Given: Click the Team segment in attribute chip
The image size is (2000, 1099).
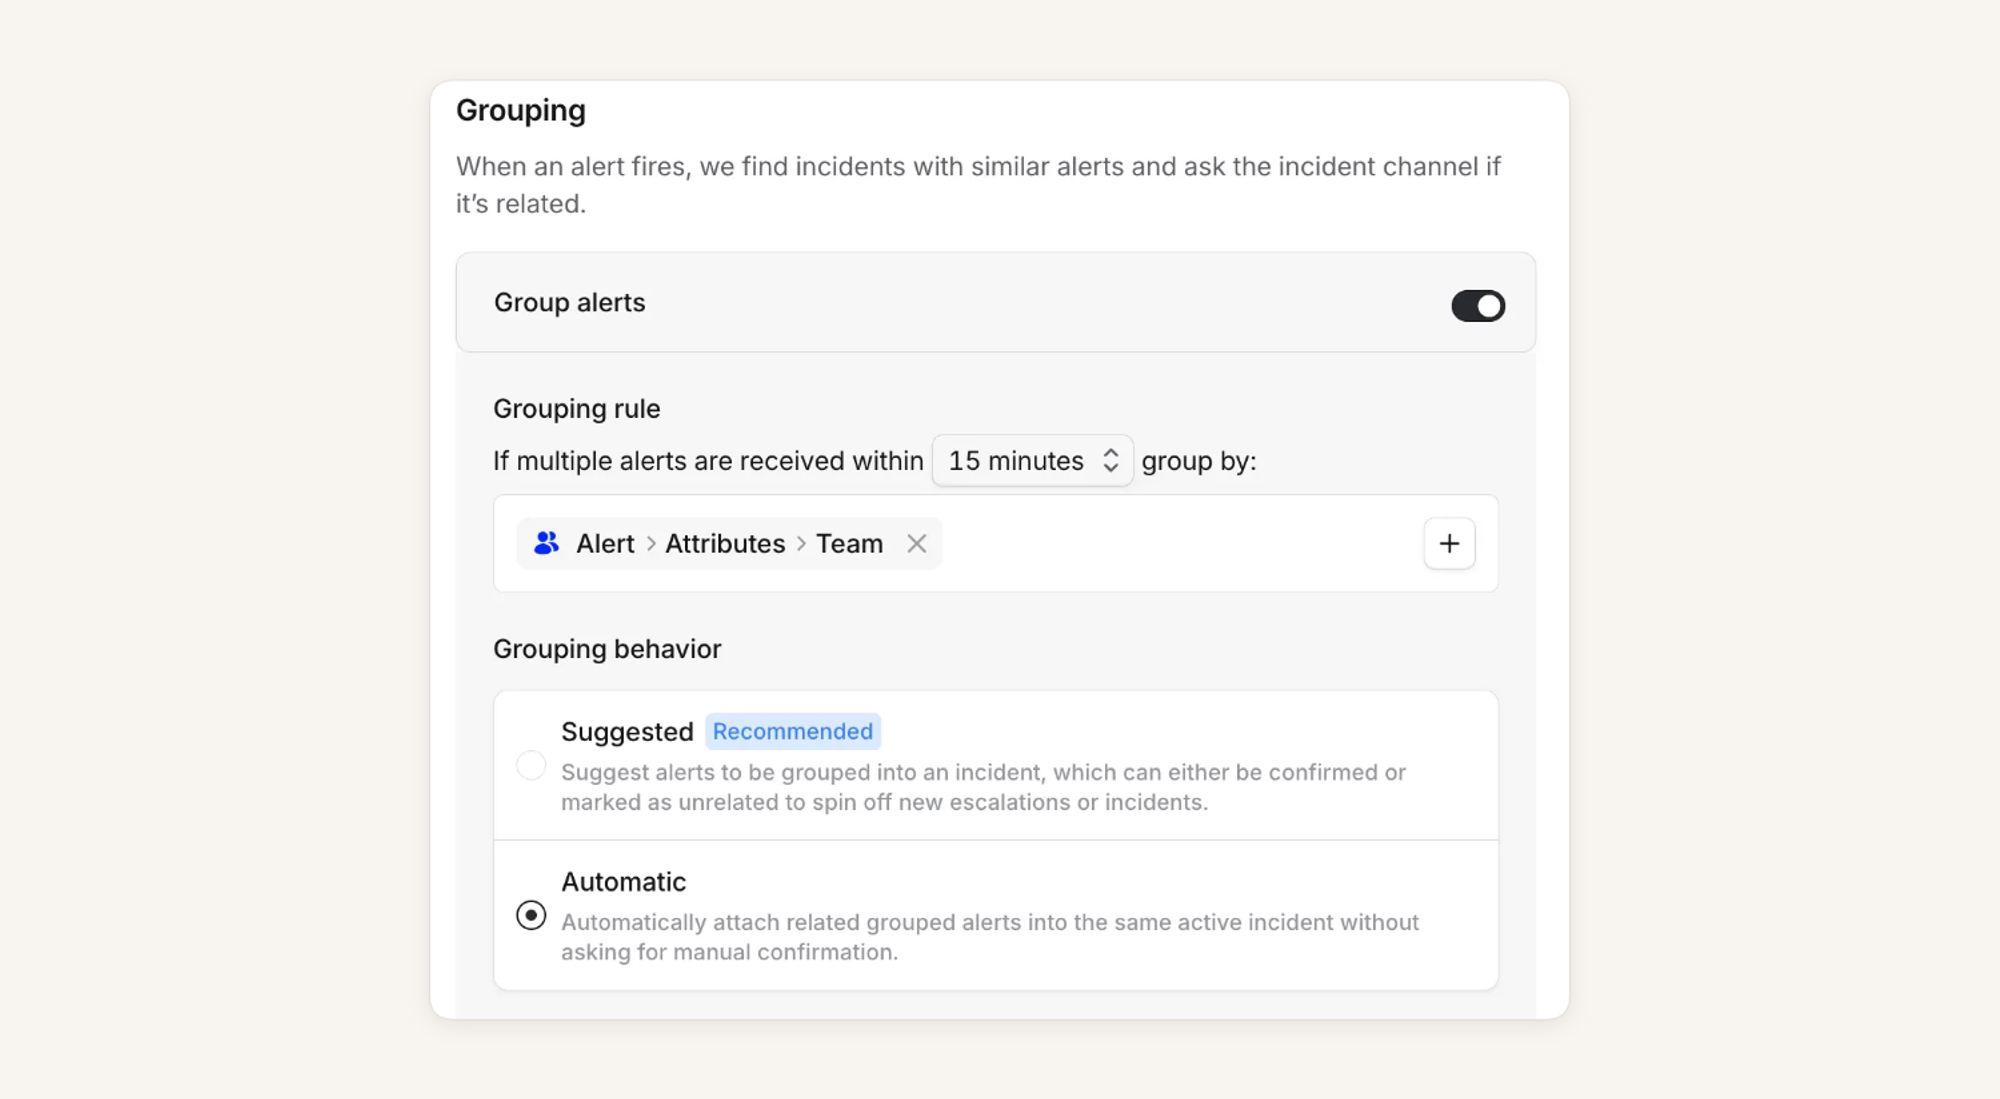Looking at the screenshot, I should [x=849, y=543].
